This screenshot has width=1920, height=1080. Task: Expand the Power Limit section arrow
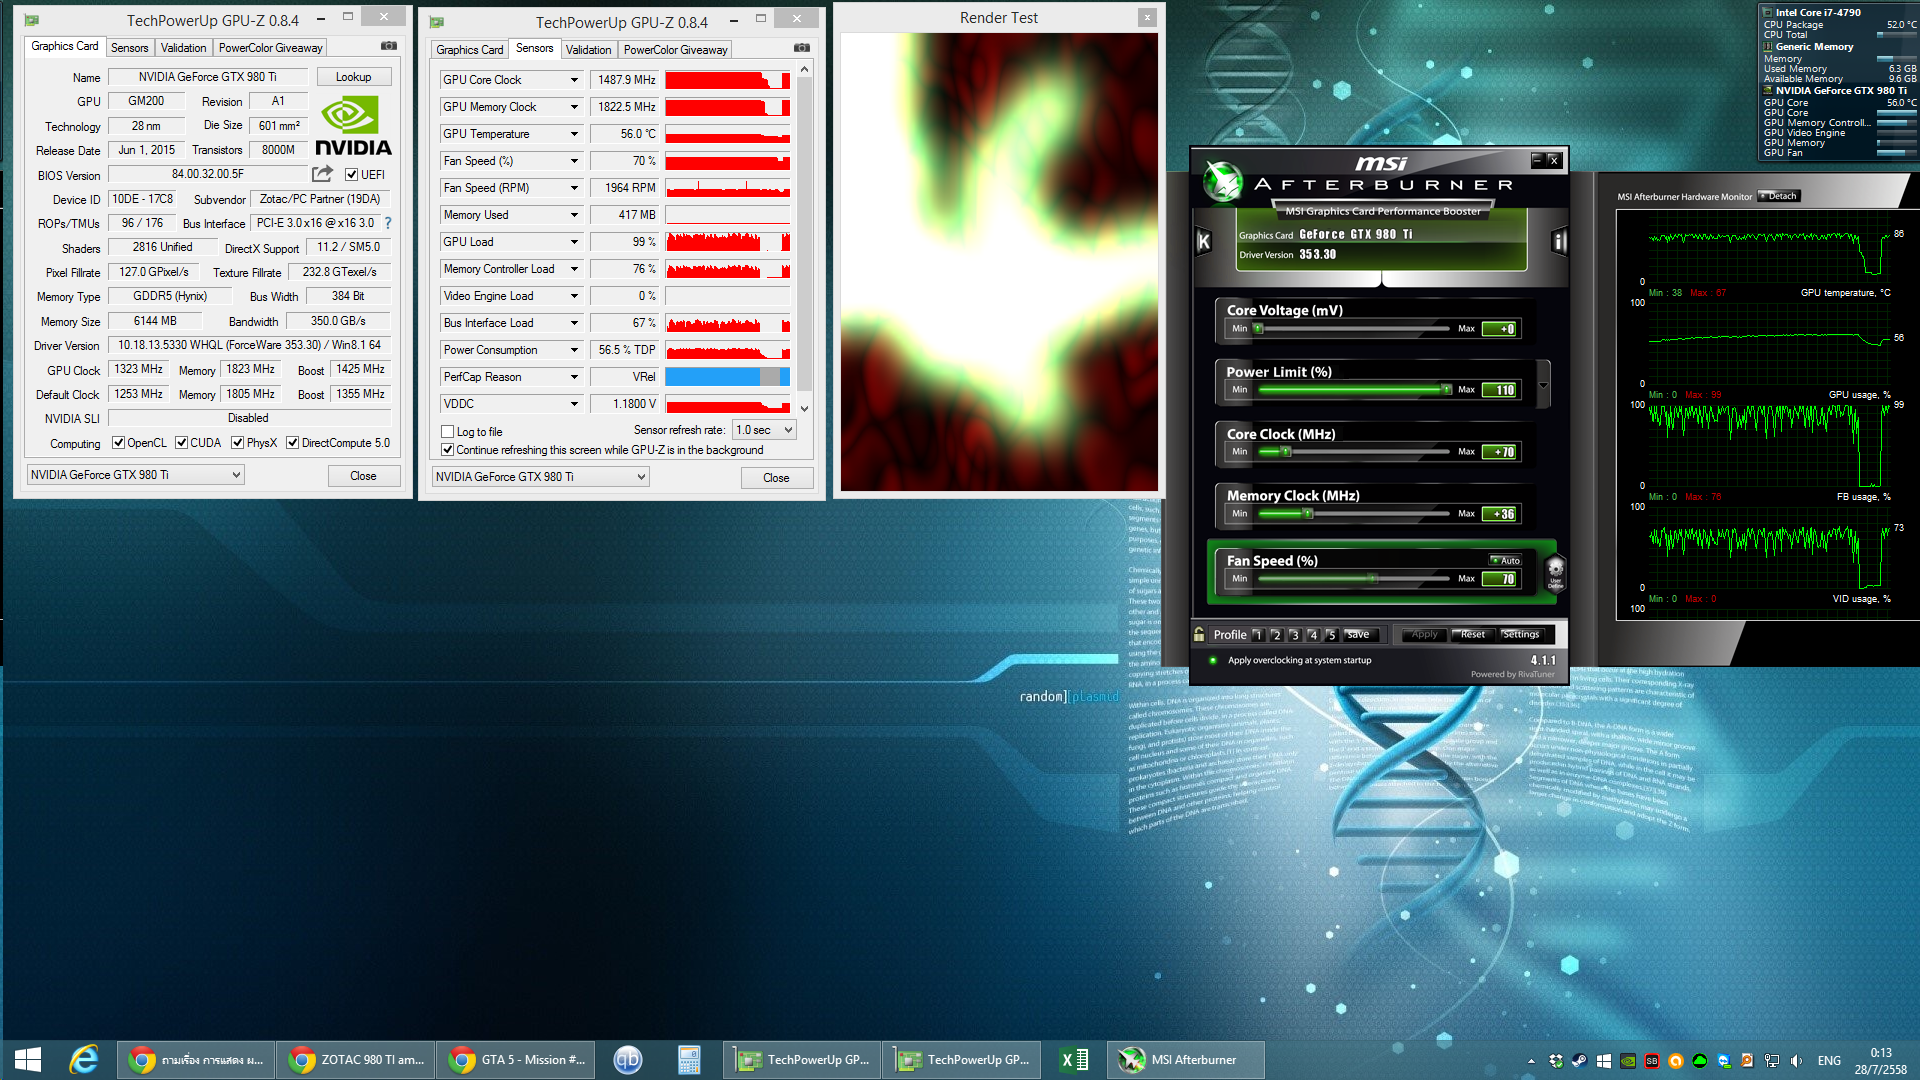coord(1543,385)
